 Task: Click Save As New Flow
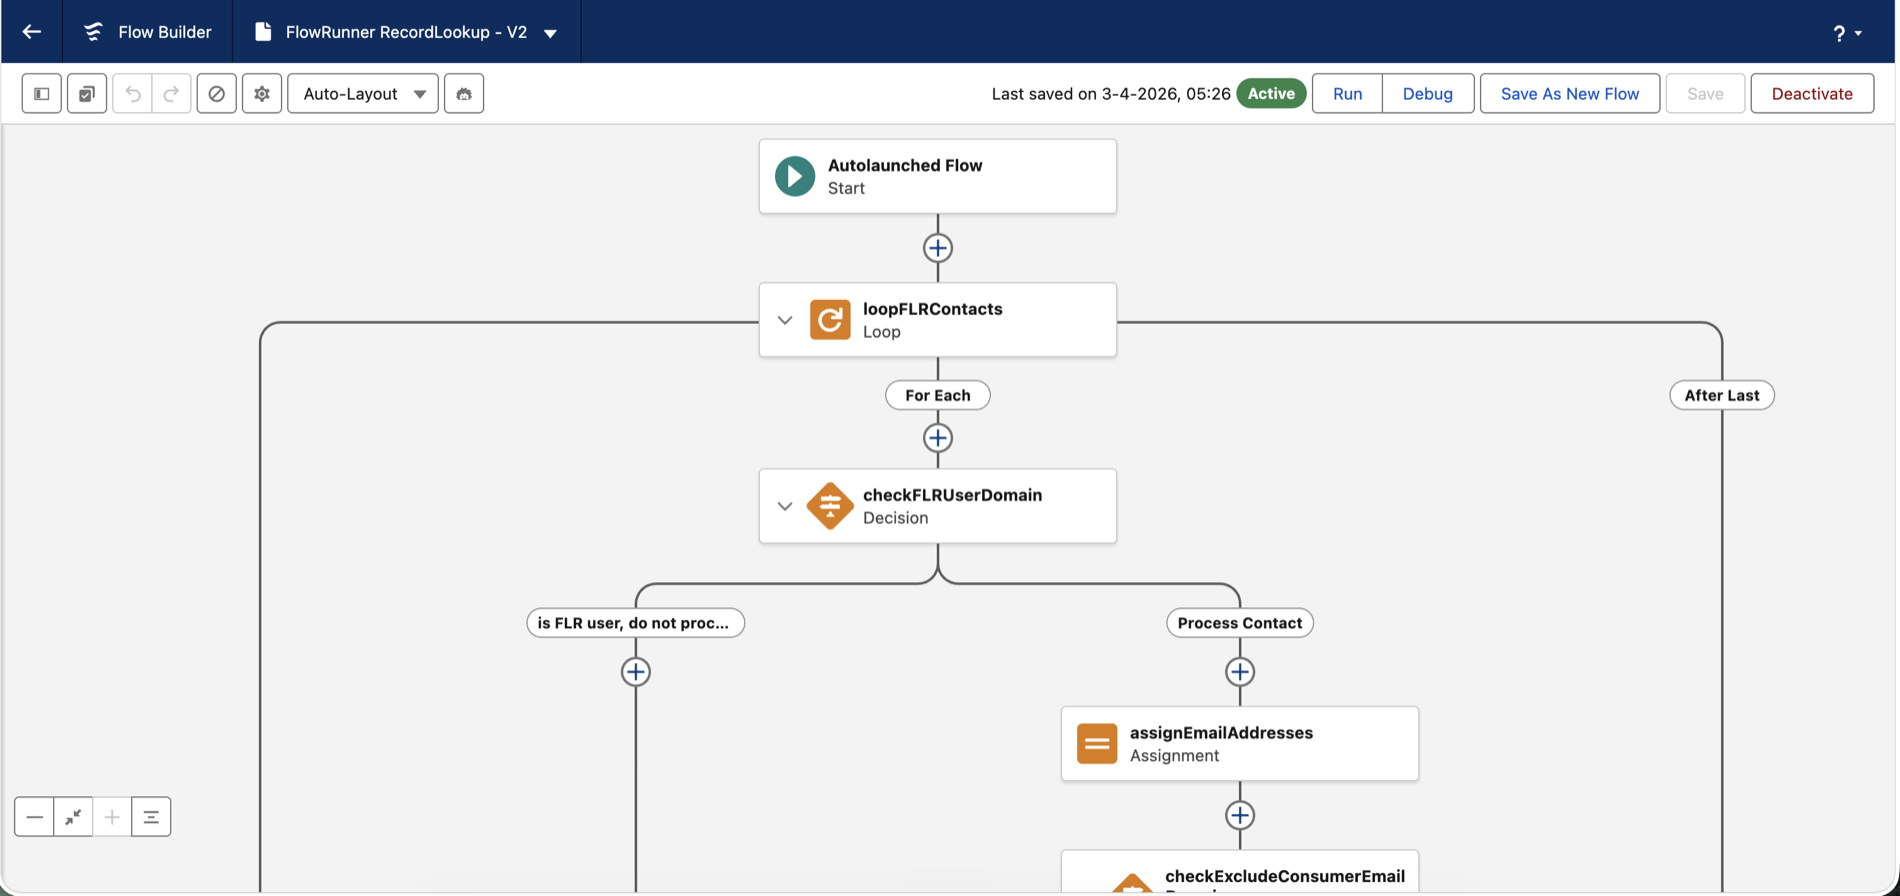[x=1570, y=94]
